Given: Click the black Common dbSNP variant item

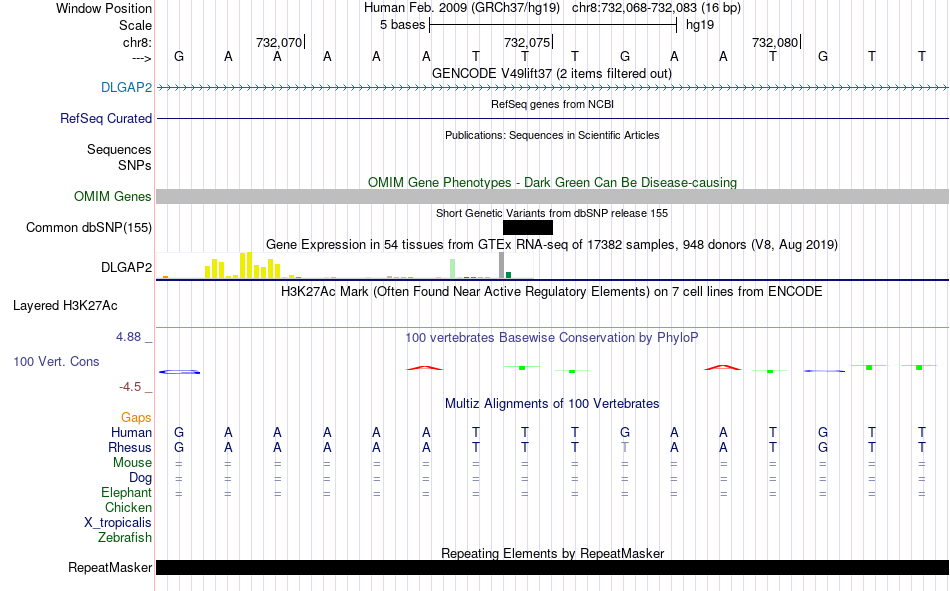Looking at the screenshot, I should coord(528,227).
